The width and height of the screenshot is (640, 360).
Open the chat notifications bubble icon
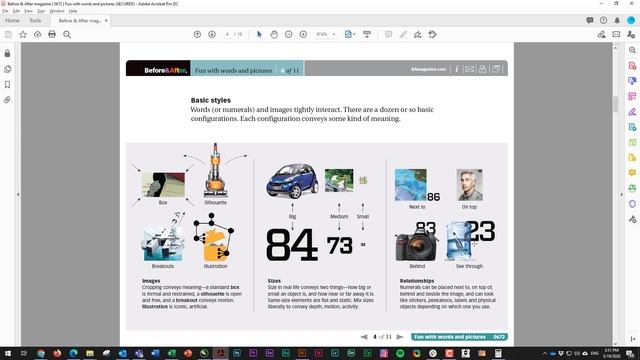(x=590, y=20)
